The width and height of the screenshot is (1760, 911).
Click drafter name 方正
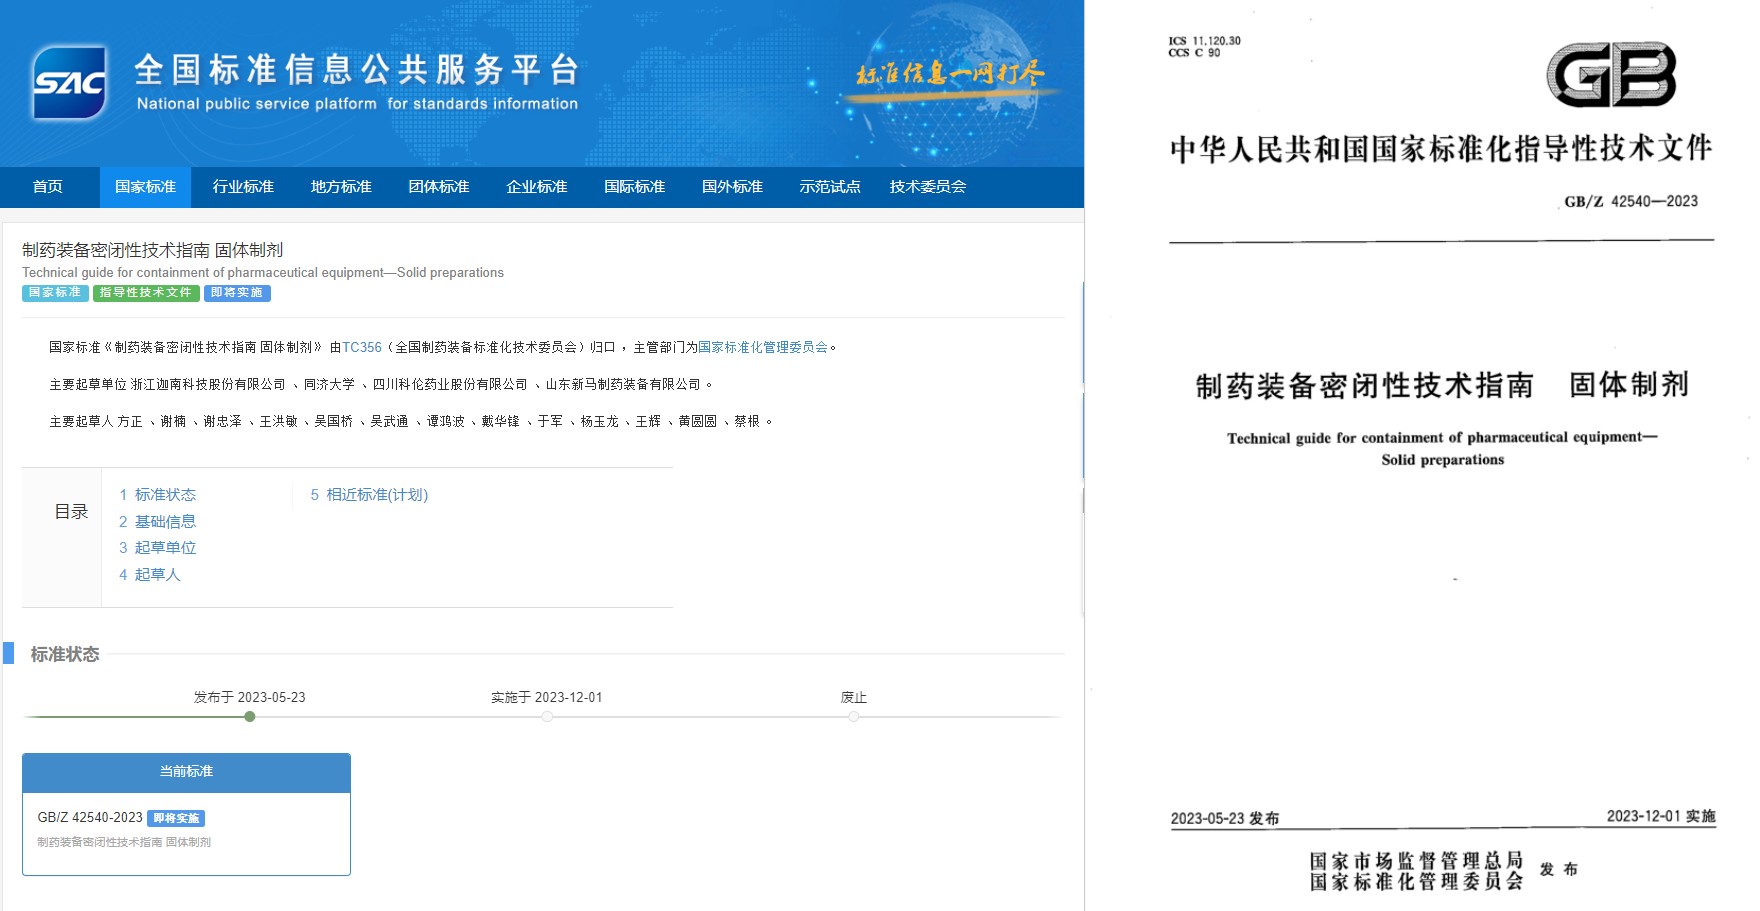130,422
